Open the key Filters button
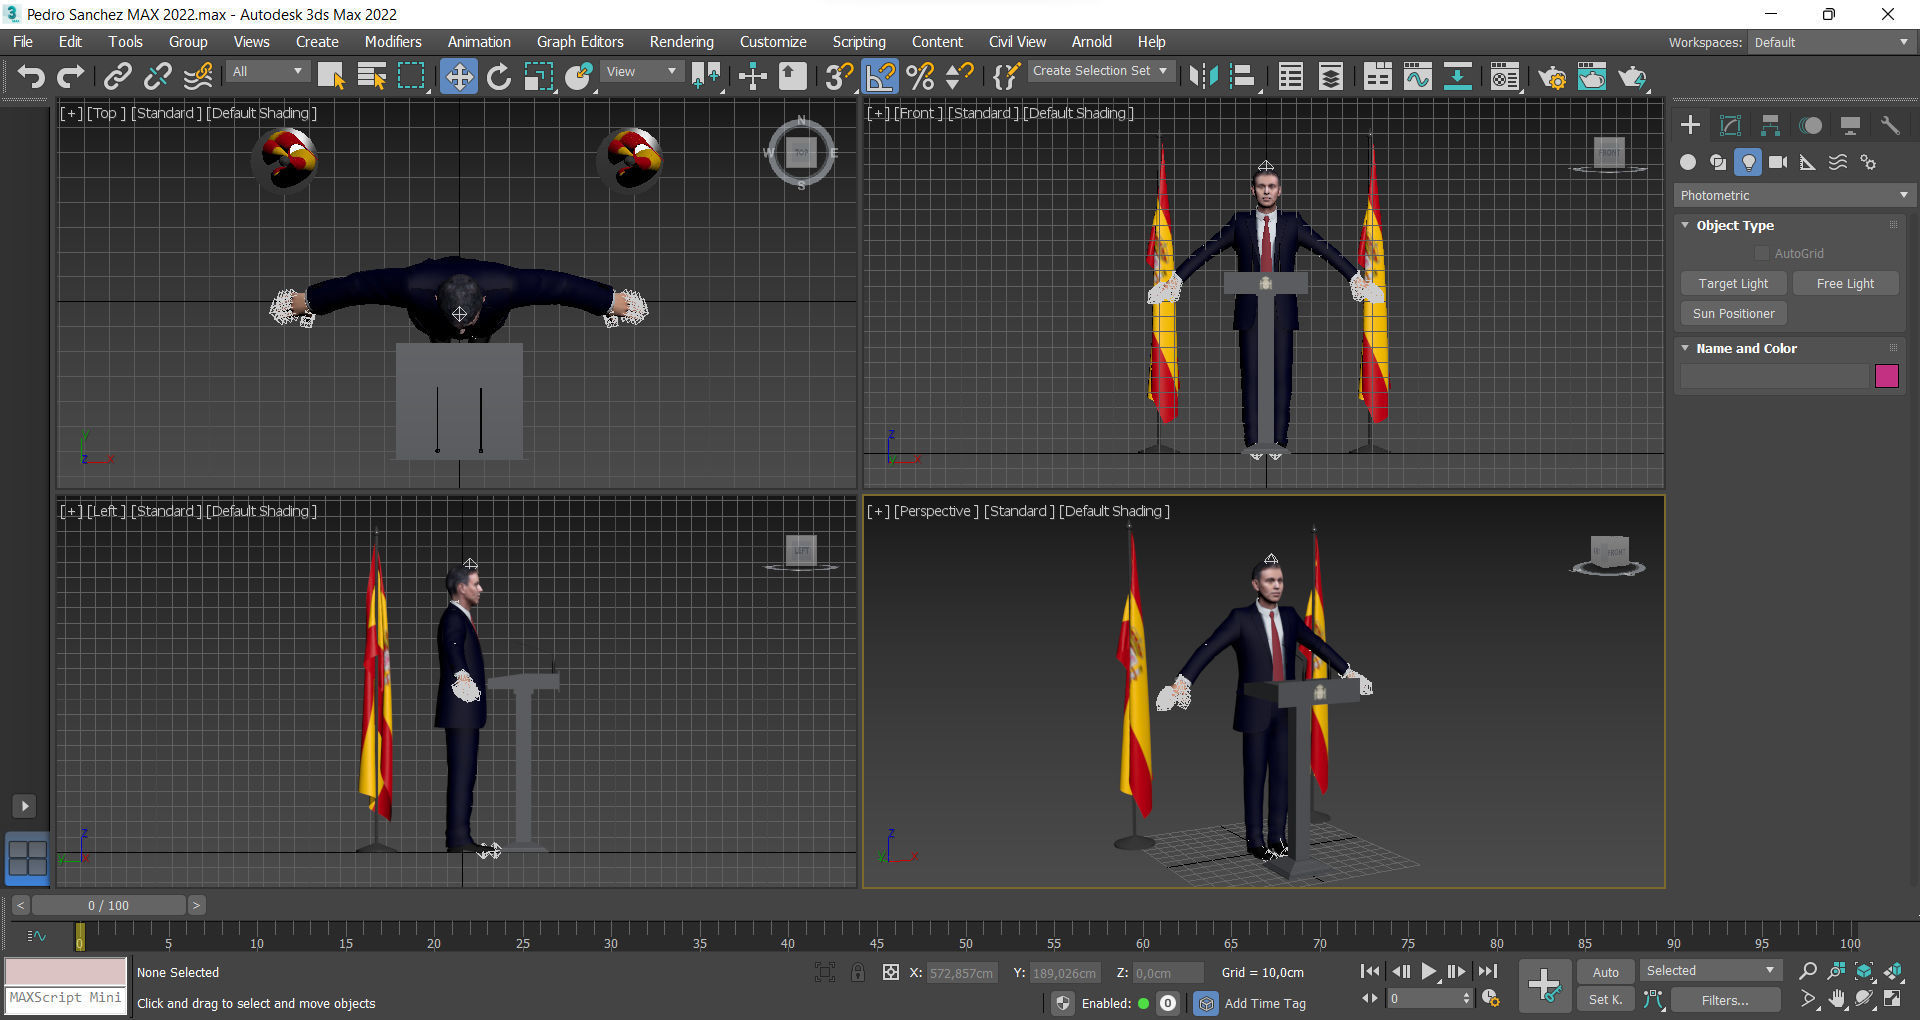Screen dimensions: 1920x1020 (x=1725, y=999)
